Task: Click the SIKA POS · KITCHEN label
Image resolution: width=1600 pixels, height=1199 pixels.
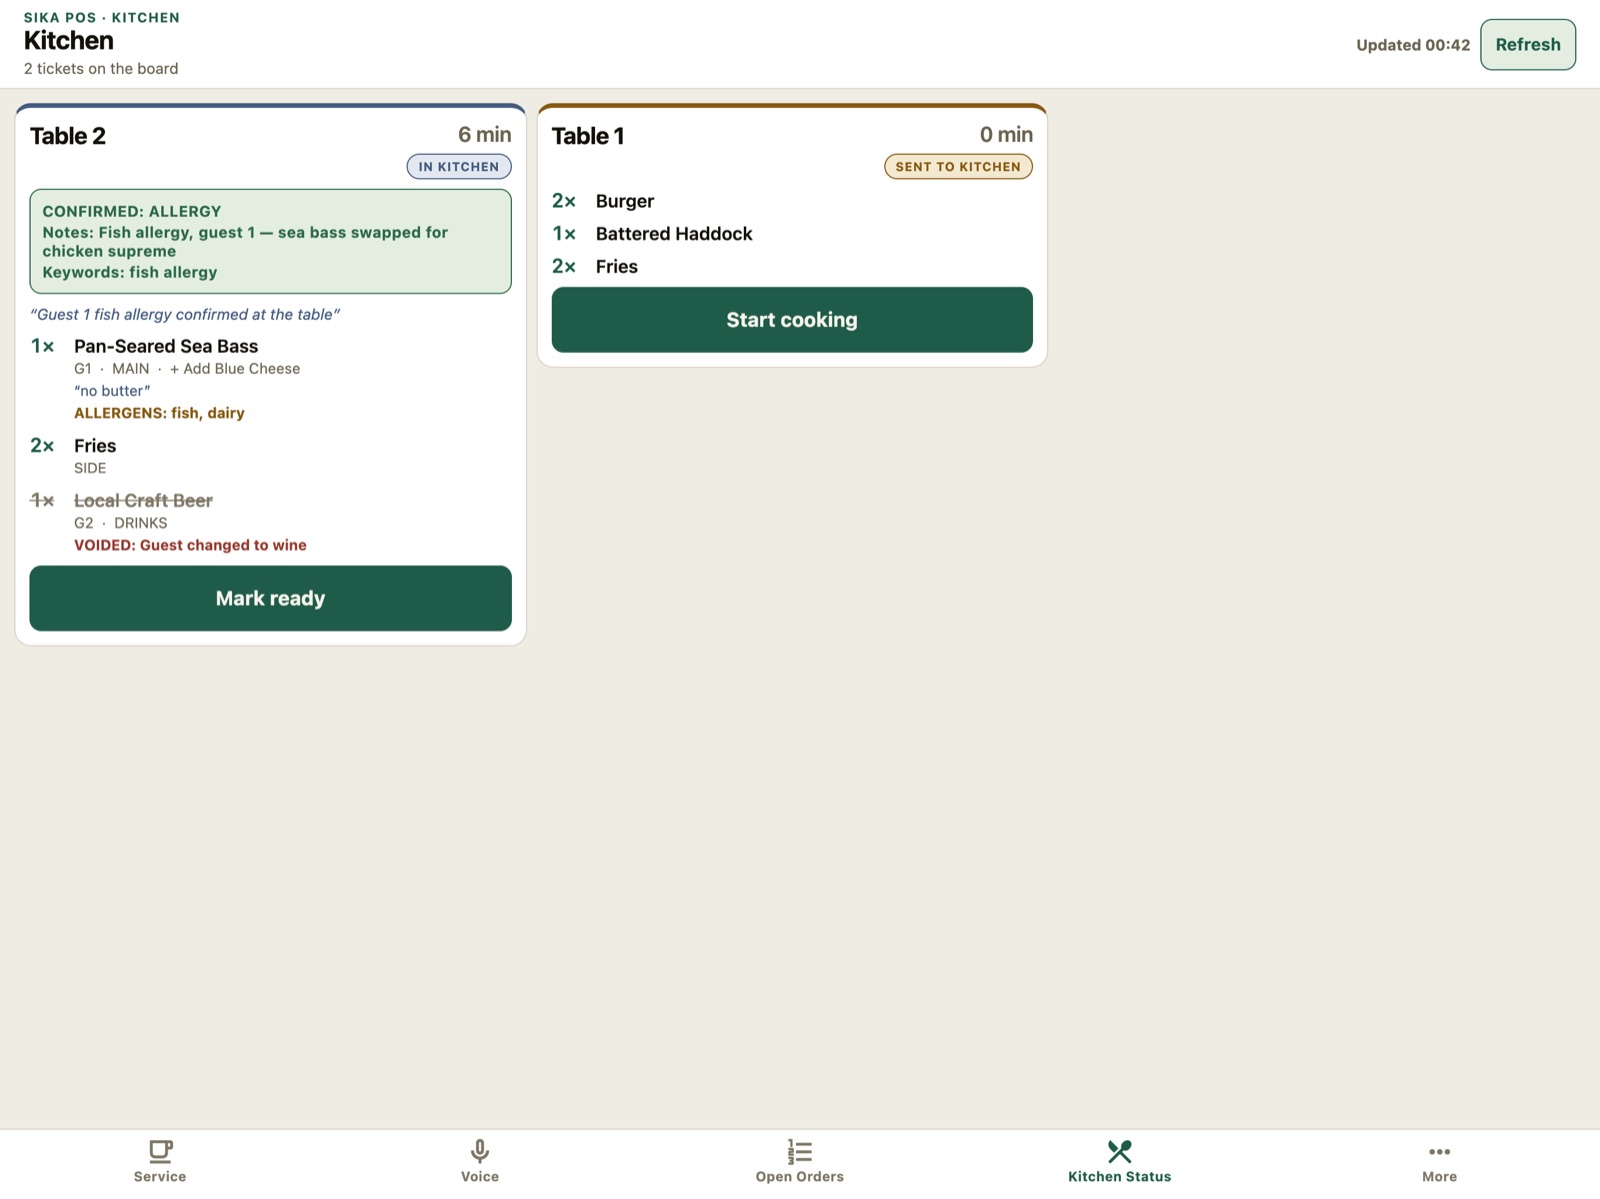Action: click(102, 18)
